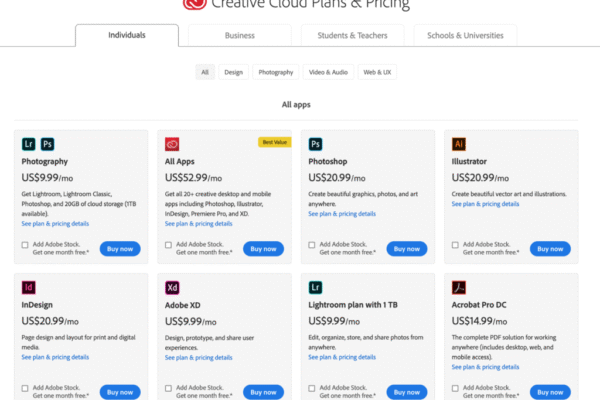Click the All Apps plan title
The height and width of the screenshot is (400, 600).
point(179,162)
